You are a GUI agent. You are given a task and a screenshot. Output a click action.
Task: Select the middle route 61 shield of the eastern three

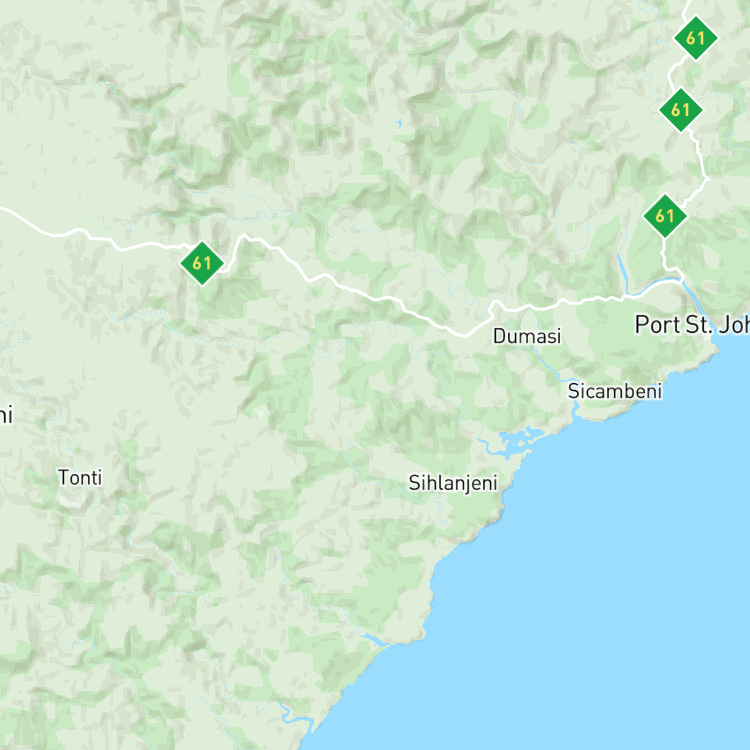point(681,110)
